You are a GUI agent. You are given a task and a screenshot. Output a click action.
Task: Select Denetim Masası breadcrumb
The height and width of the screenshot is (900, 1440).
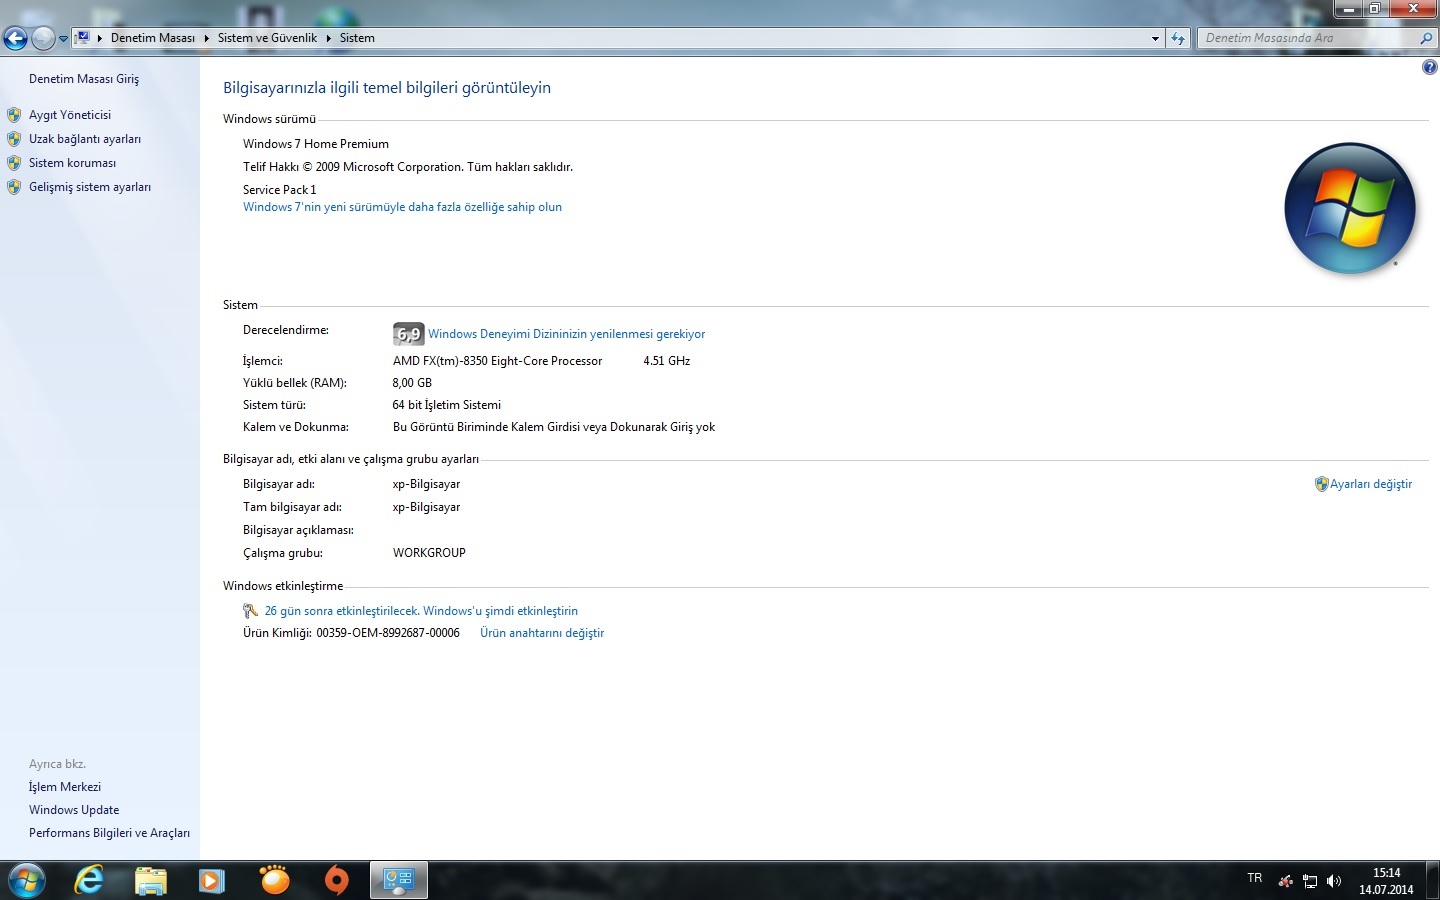153,38
